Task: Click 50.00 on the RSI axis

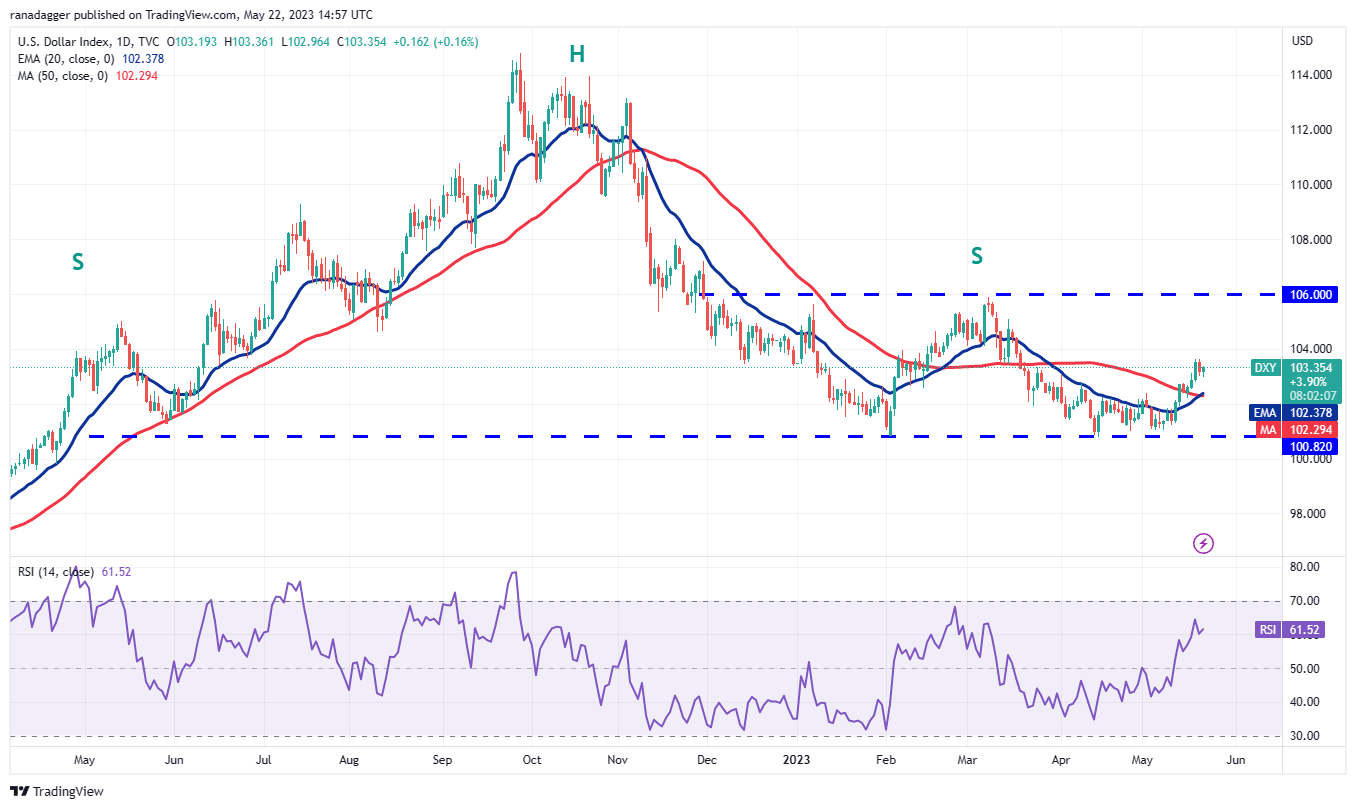Action: point(1306,668)
